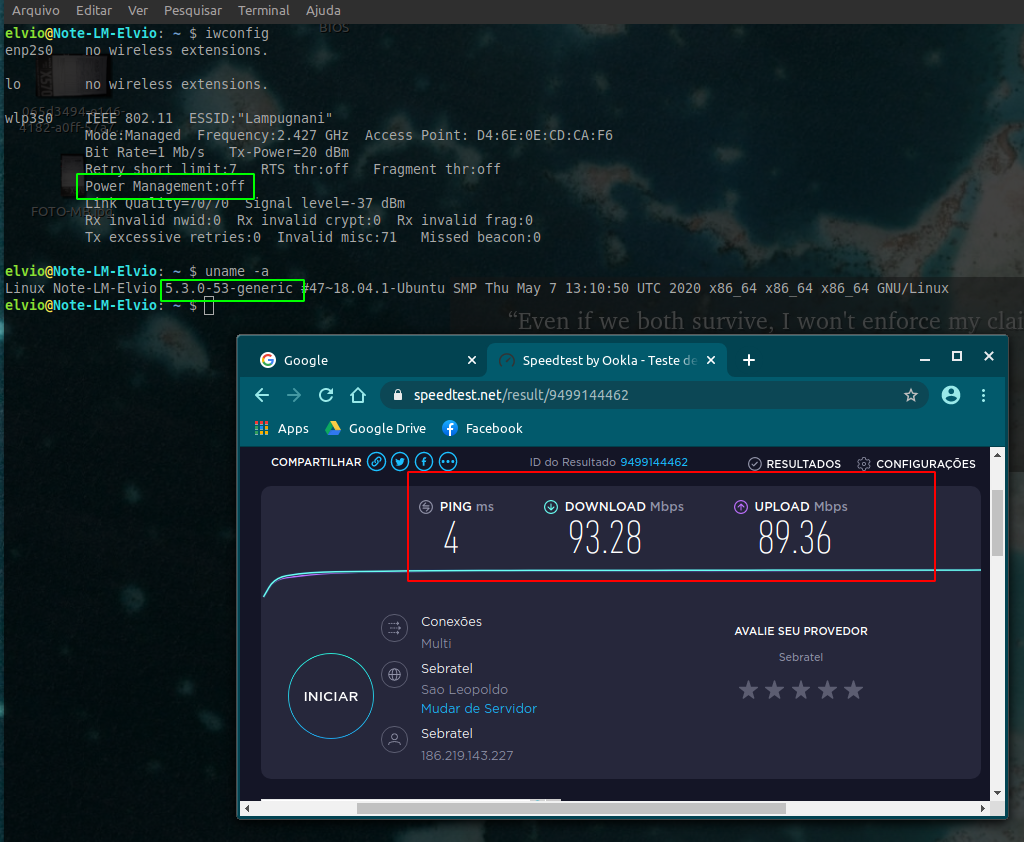This screenshot has width=1024, height=842.
Task: Share the result on Twitter
Action: (400, 462)
